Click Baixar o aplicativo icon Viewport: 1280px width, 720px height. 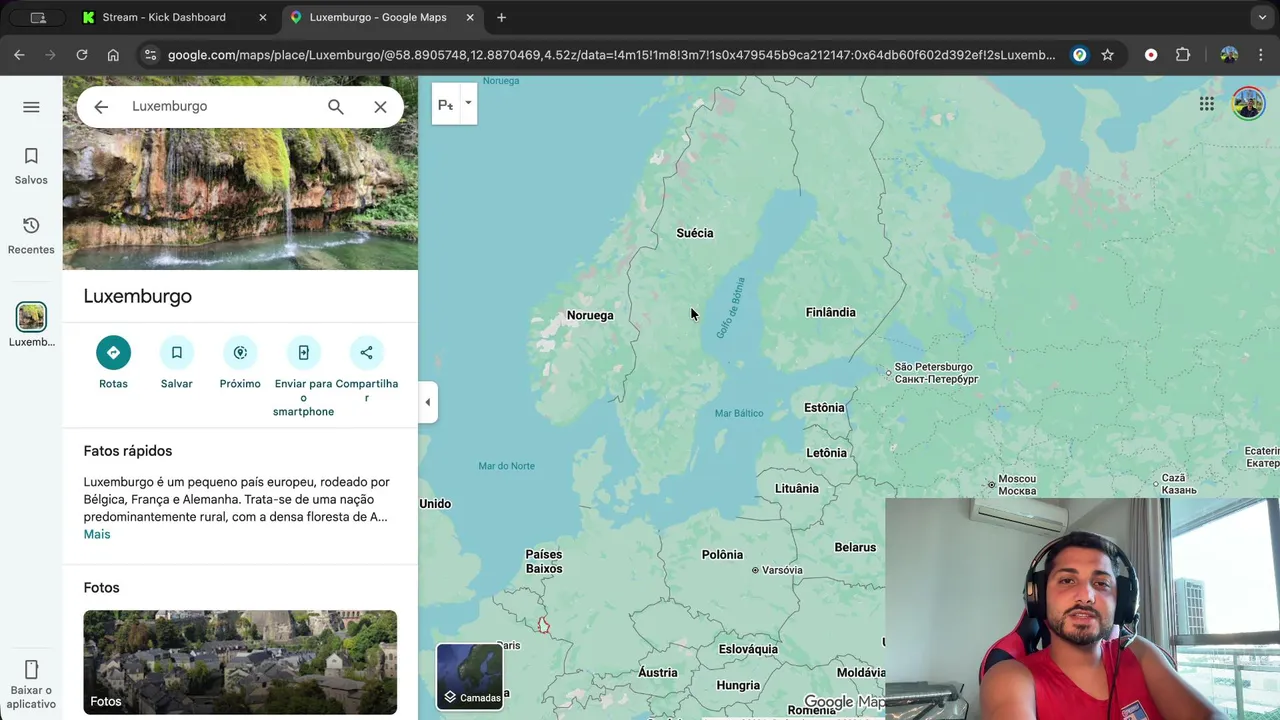click(x=31, y=669)
